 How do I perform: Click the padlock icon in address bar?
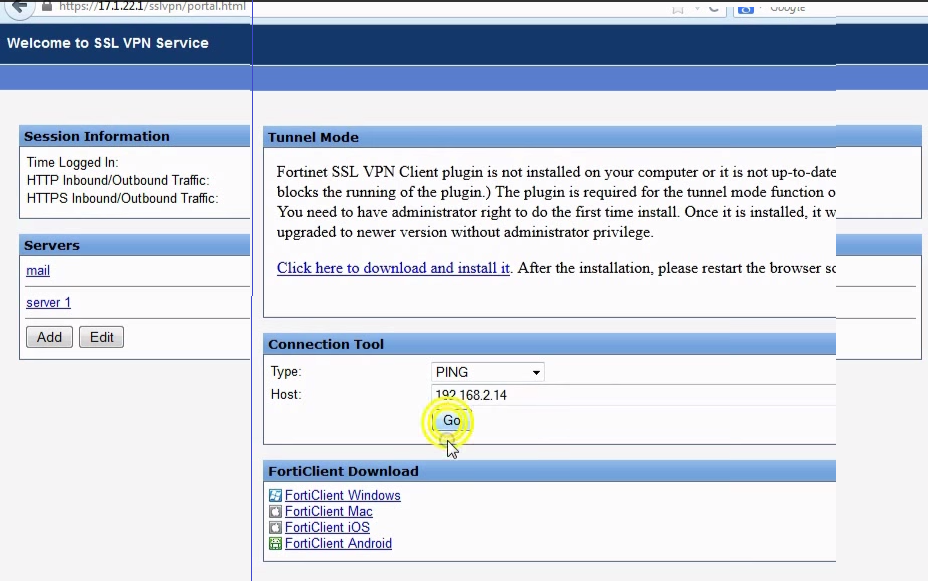click(x=47, y=7)
